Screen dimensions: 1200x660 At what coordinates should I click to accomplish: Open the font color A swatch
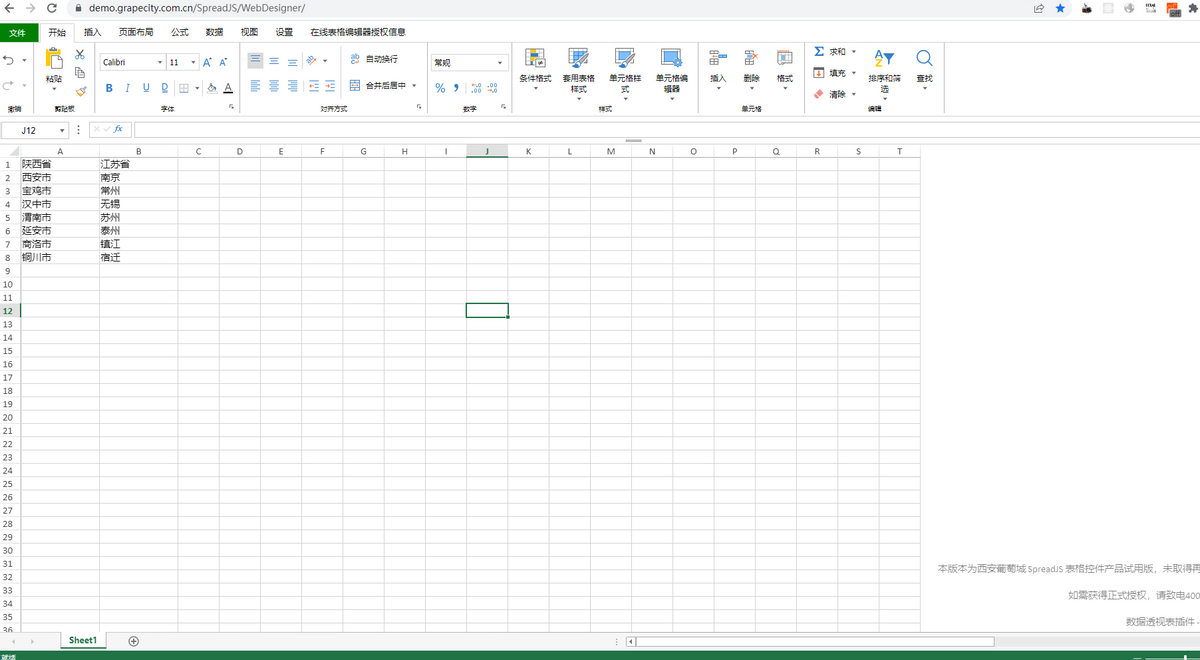pos(228,88)
